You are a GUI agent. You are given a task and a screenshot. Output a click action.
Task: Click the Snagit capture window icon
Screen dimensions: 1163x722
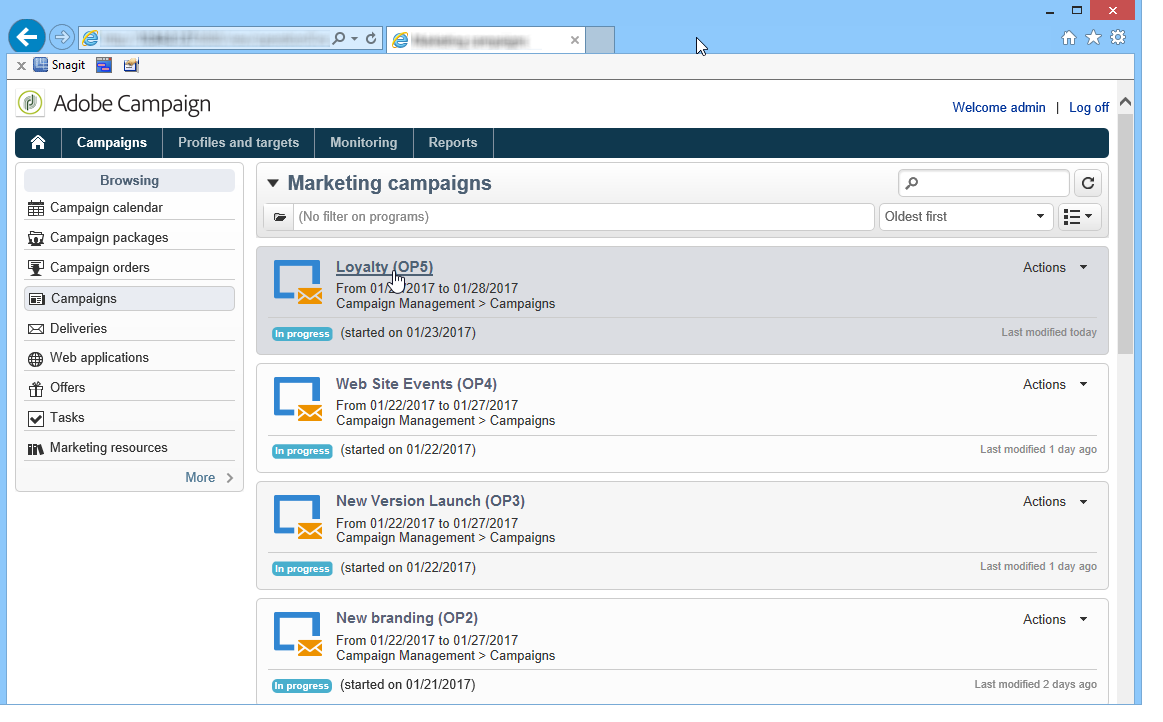click(104, 65)
